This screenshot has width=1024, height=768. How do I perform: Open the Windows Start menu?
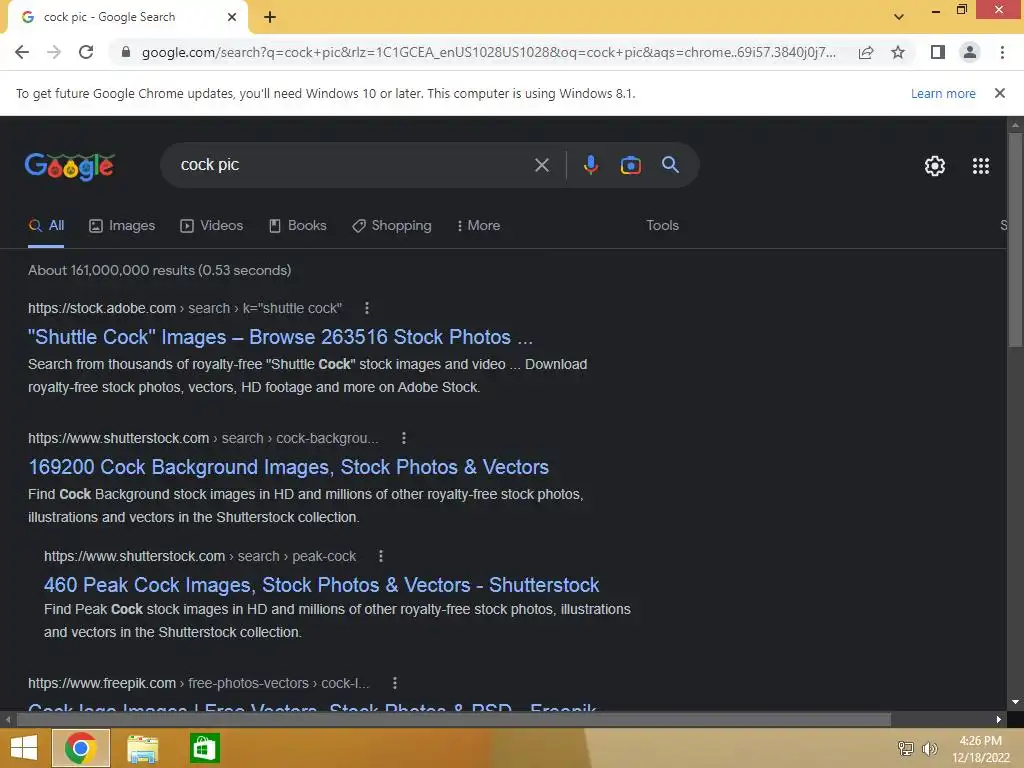coord(24,748)
